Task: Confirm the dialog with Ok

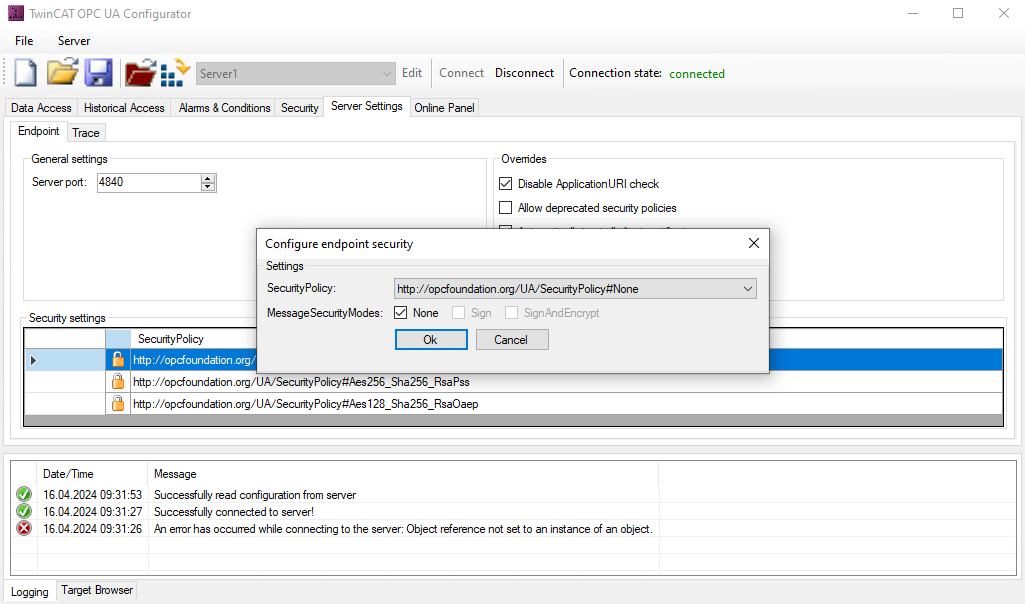Action: pyautogui.click(x=430, y=340)
